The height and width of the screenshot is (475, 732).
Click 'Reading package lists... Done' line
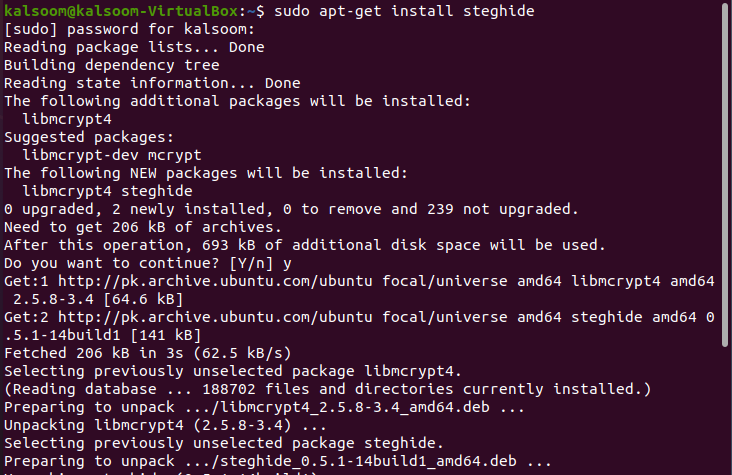coord(134,47)
